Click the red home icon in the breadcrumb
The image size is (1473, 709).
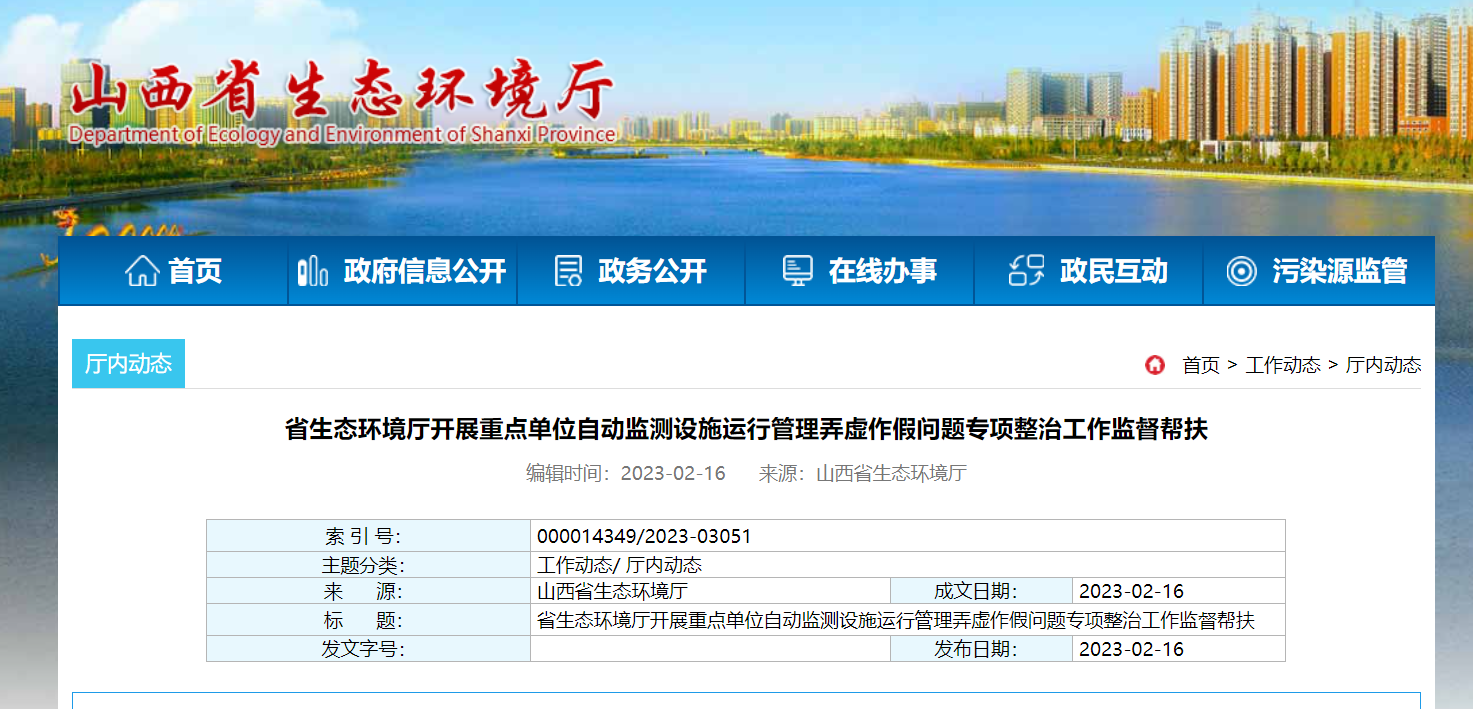[x=1155, y=365]
